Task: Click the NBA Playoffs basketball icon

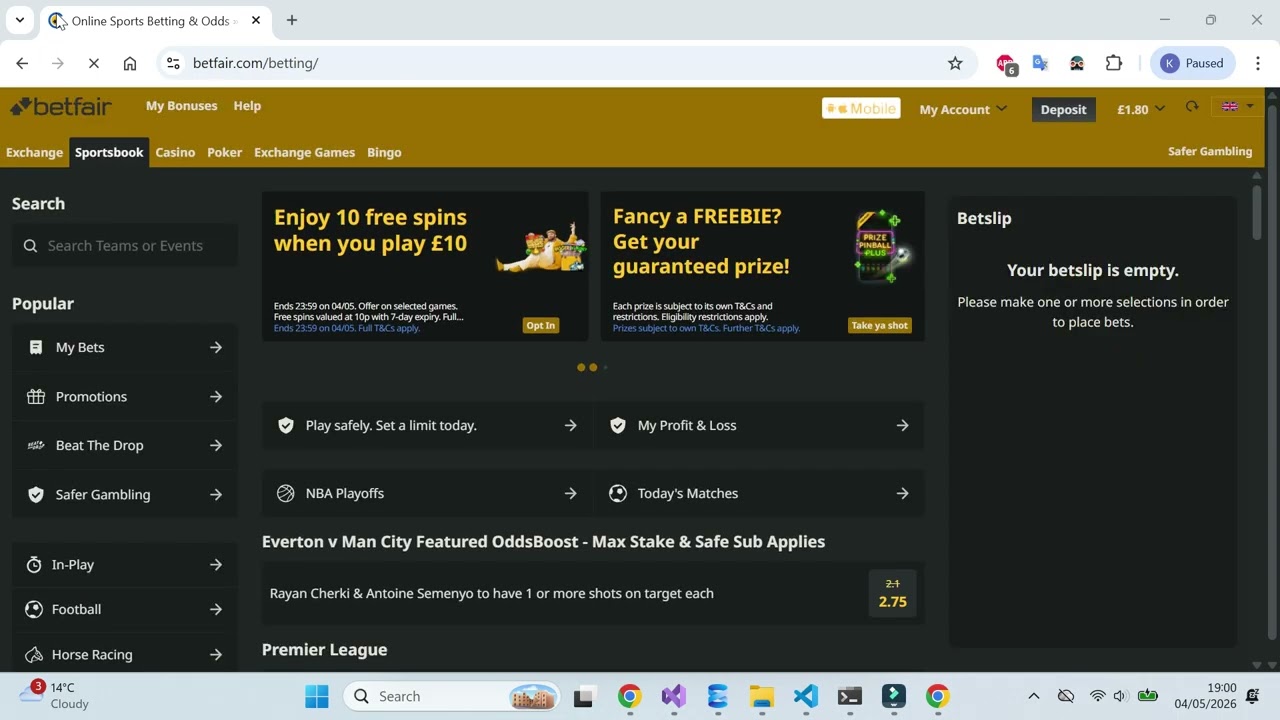Action: [x=286, y=493]
